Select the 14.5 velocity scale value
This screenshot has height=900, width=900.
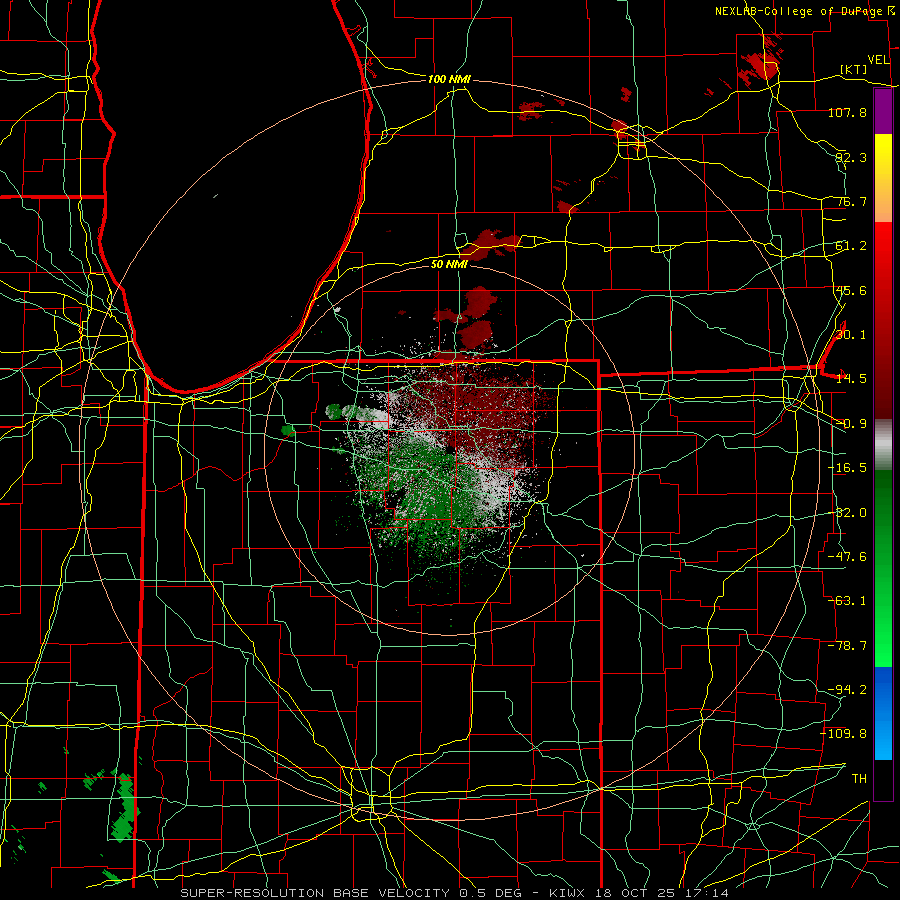click(851, 379)
